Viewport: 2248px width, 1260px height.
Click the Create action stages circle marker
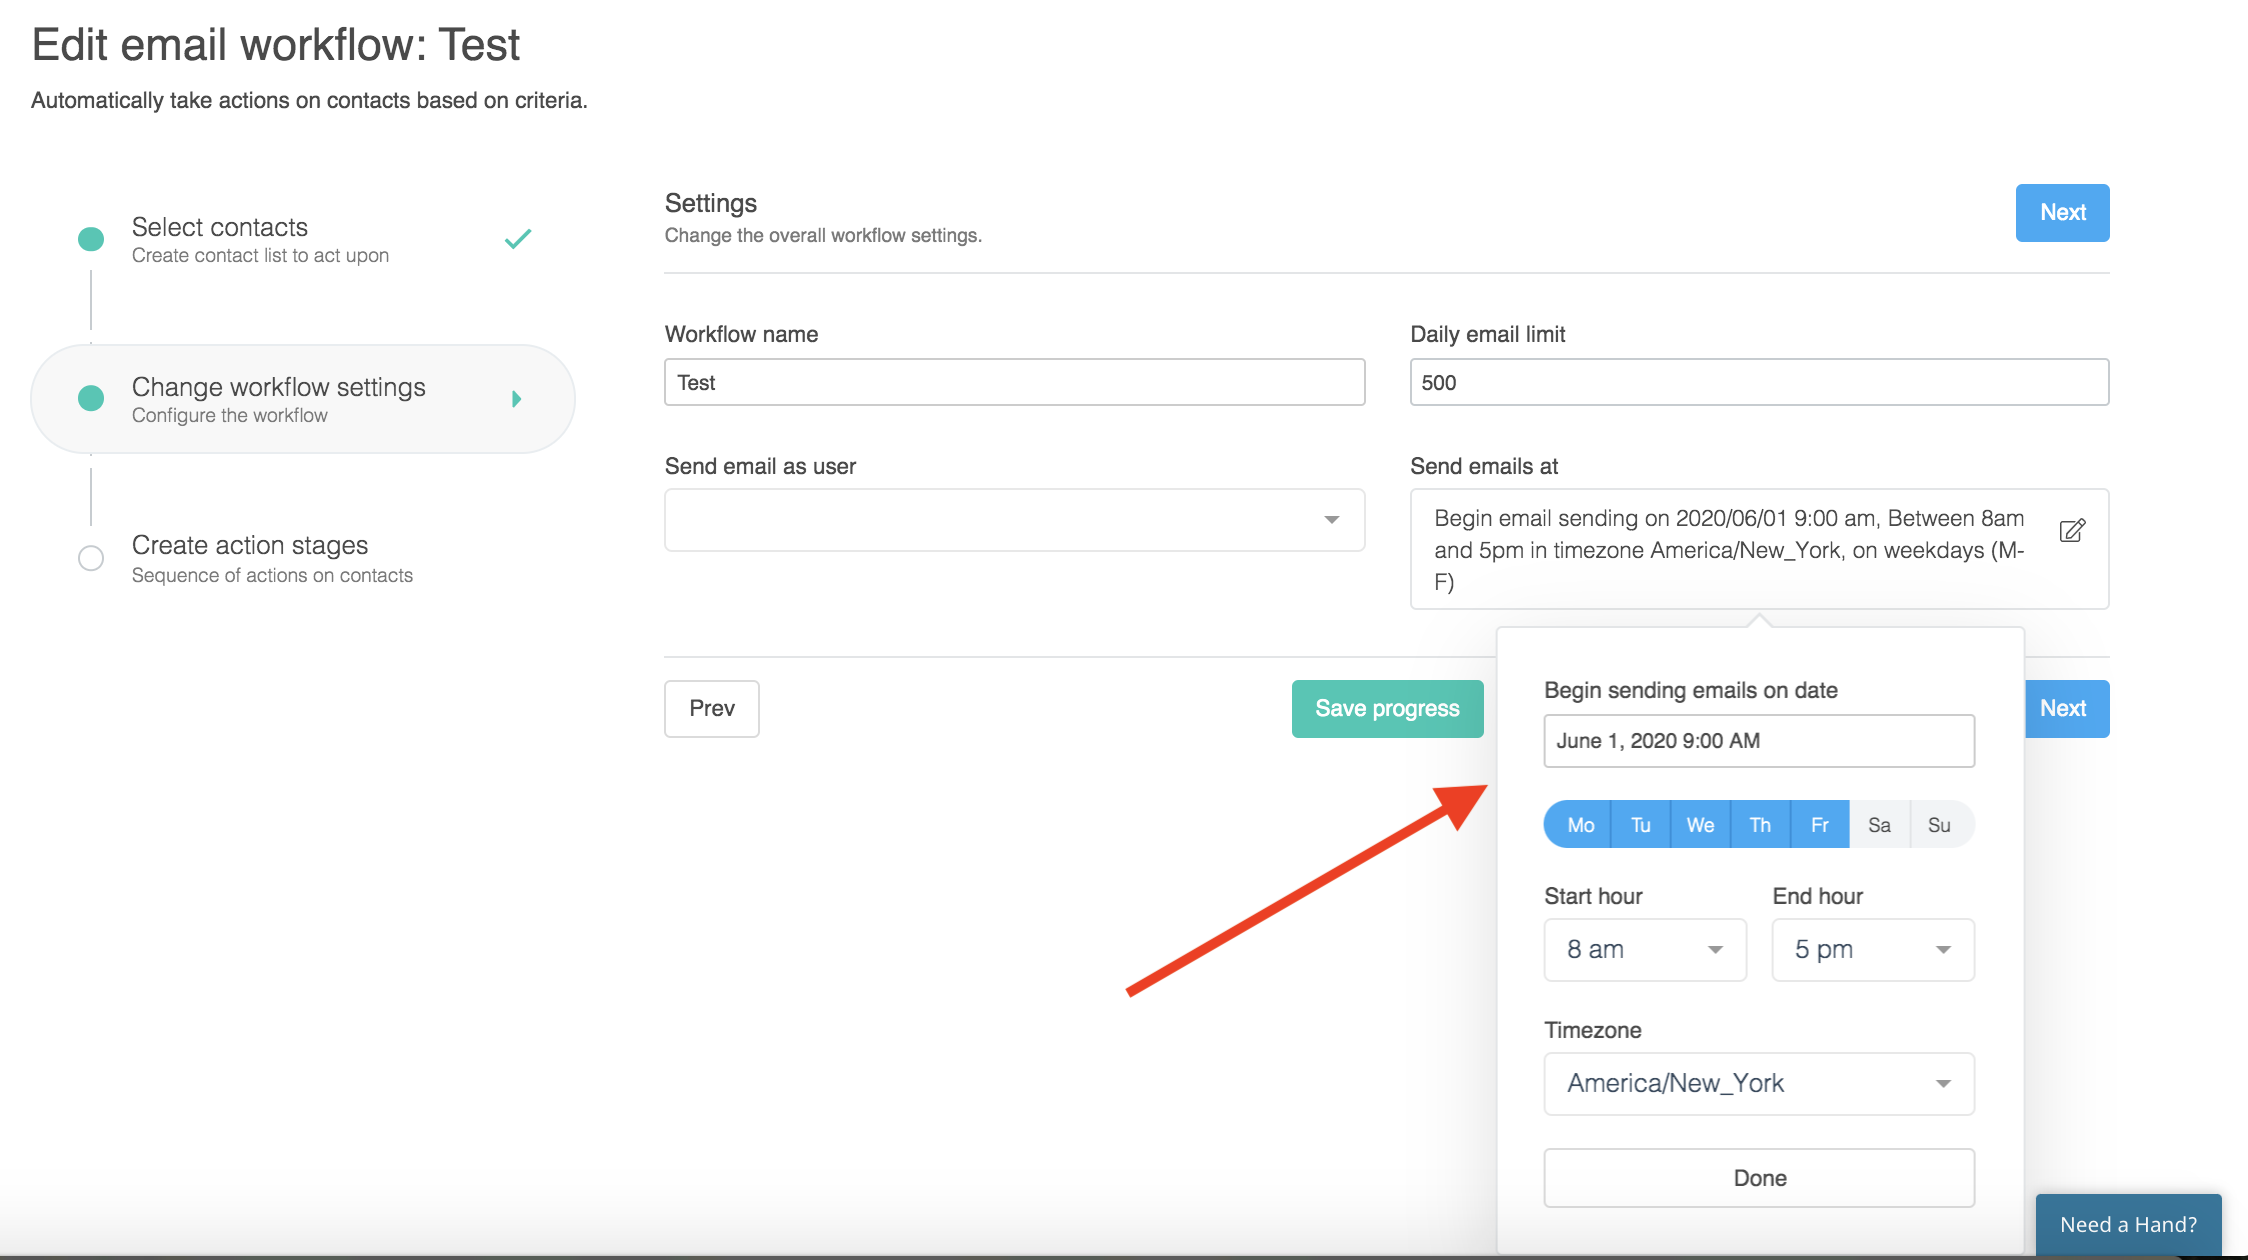pos(91,558)
